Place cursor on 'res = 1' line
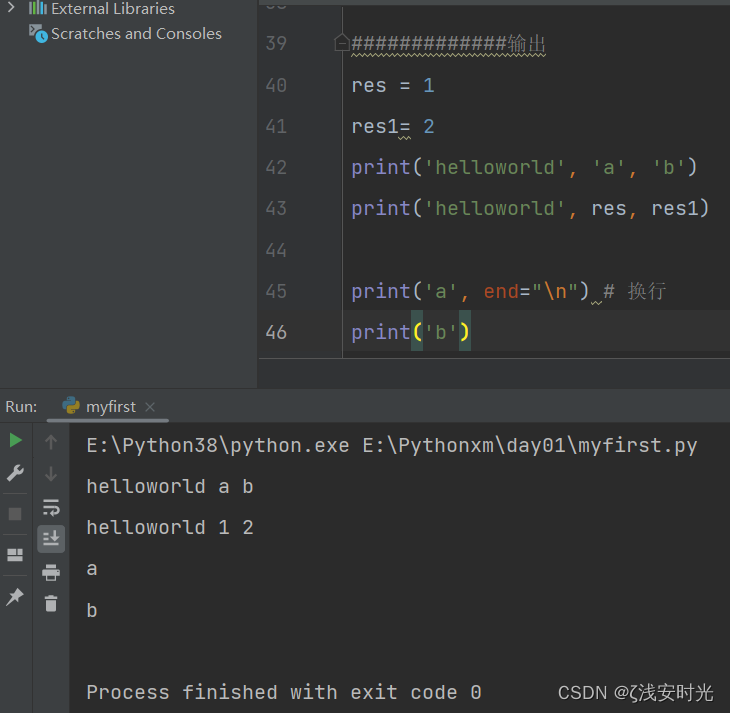 (393, 86)
